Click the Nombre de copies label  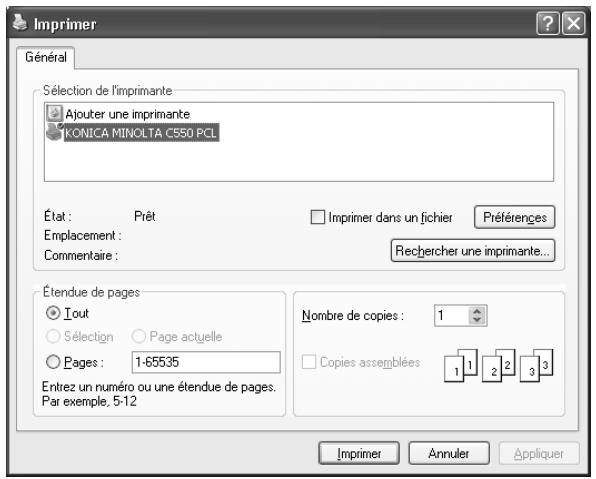coord(353,316)
